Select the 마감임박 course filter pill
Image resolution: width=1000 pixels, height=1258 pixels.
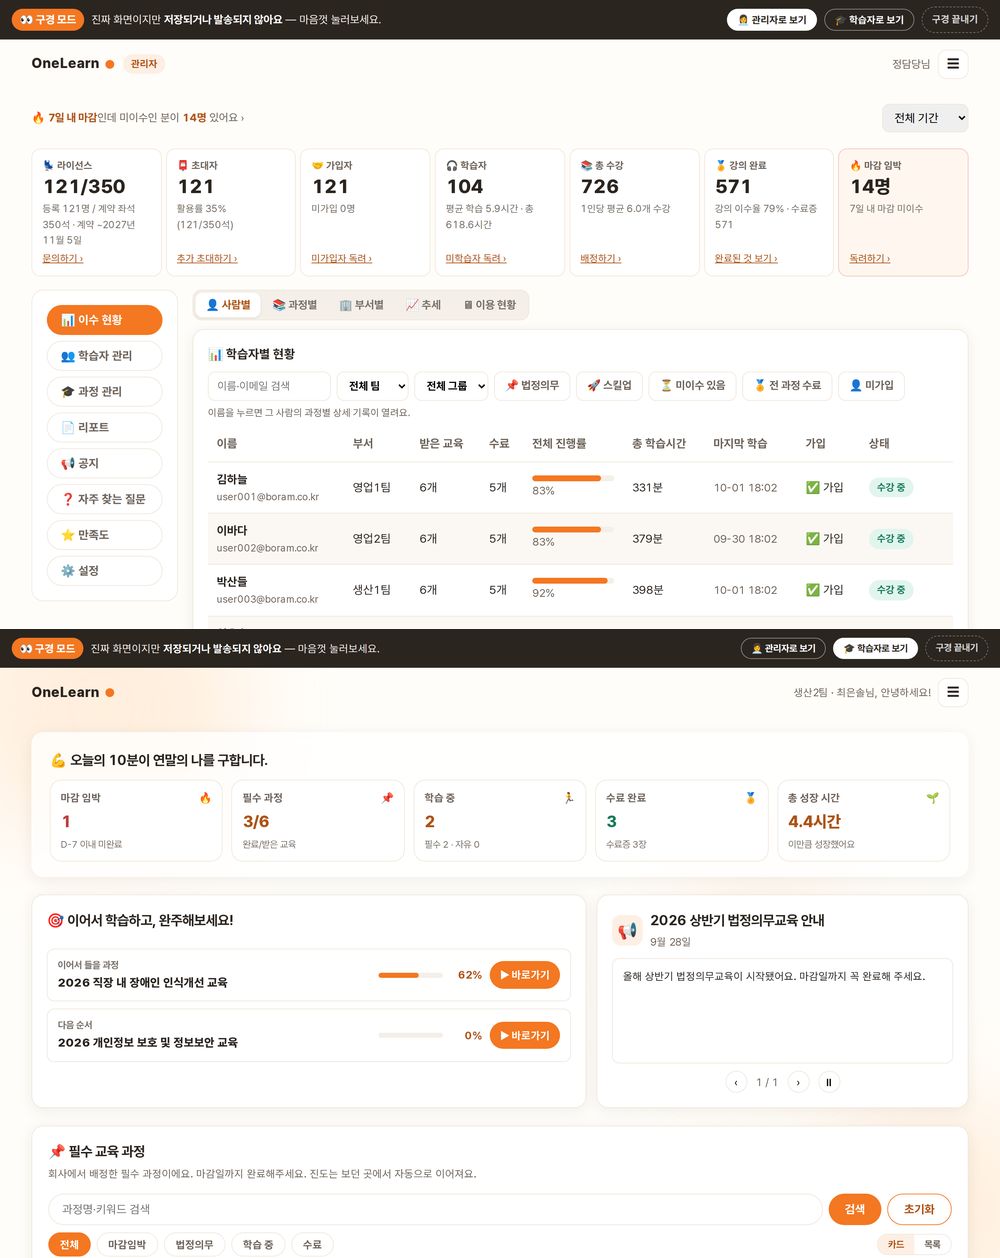(127, 1245)
